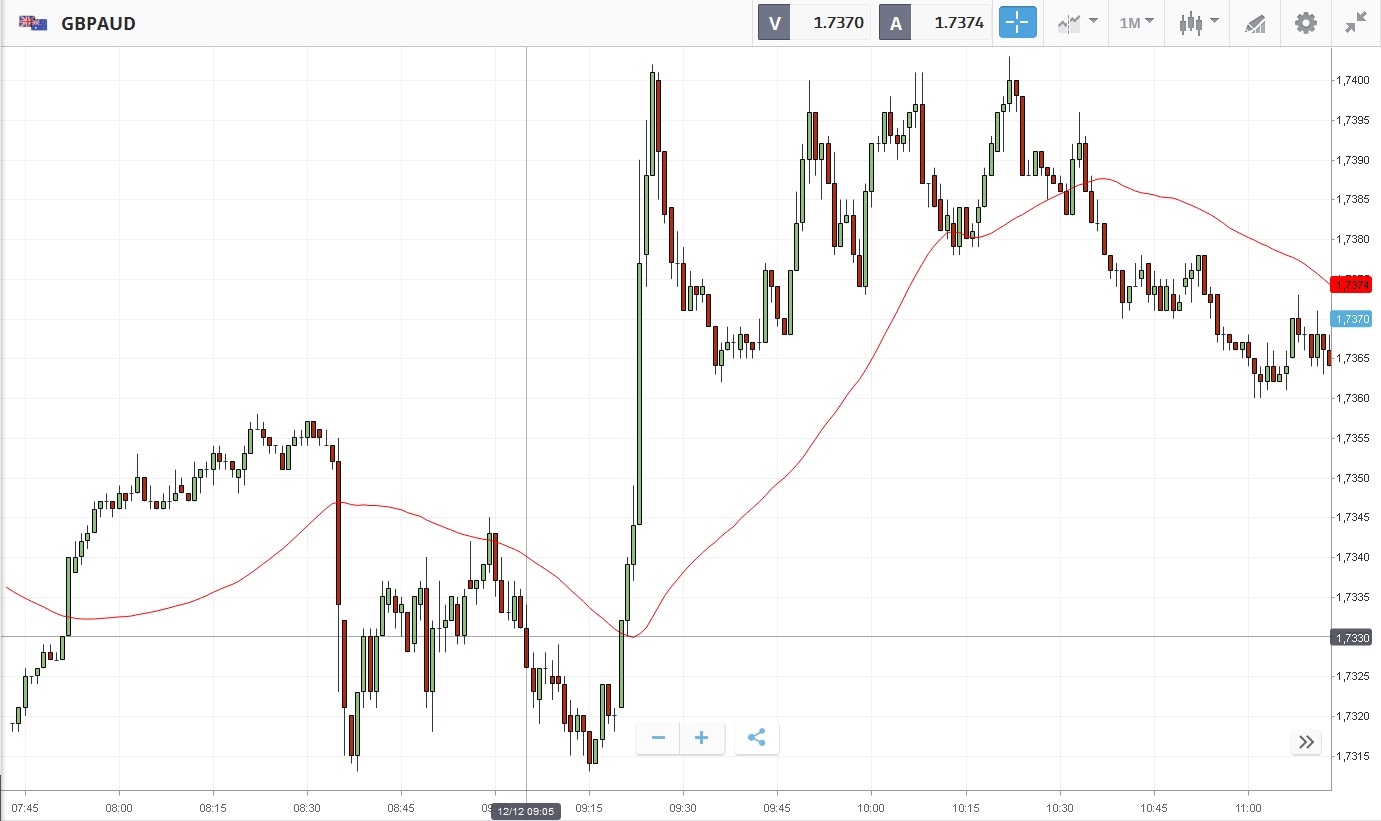Collapse chart with the shrink arrows icon
1381x821 pixels.
pyautogui.click(x=1355, y=23)
